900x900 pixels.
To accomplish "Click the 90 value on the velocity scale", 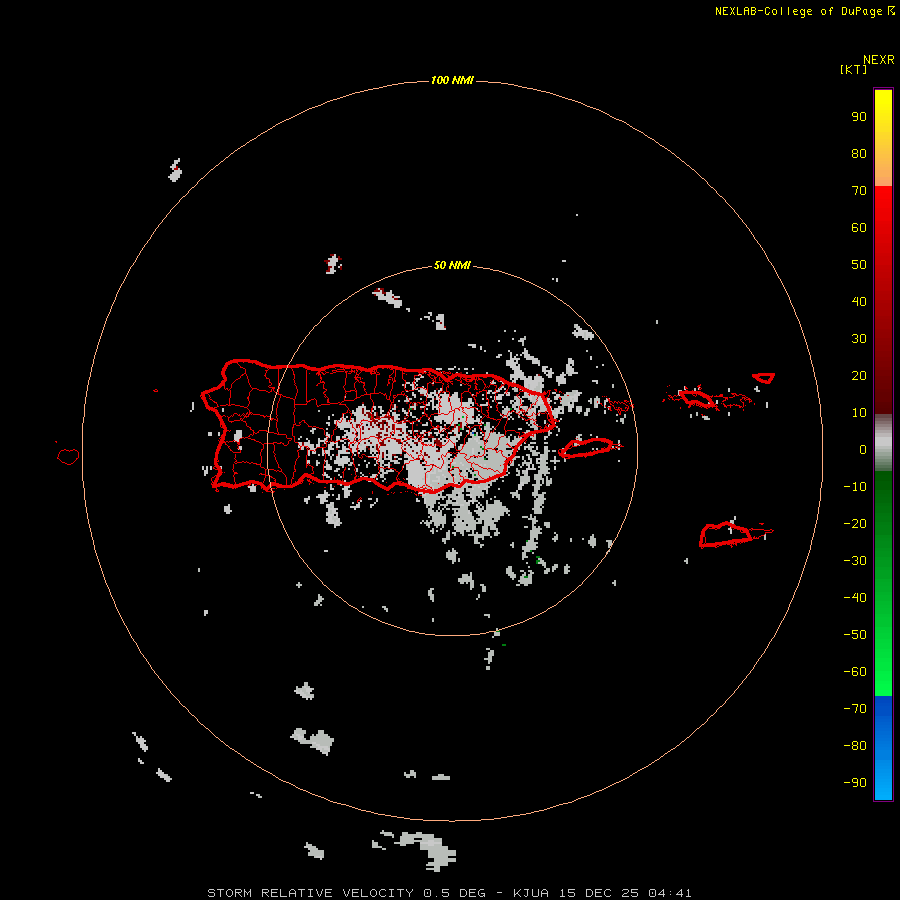I will [x=859, y=117].
